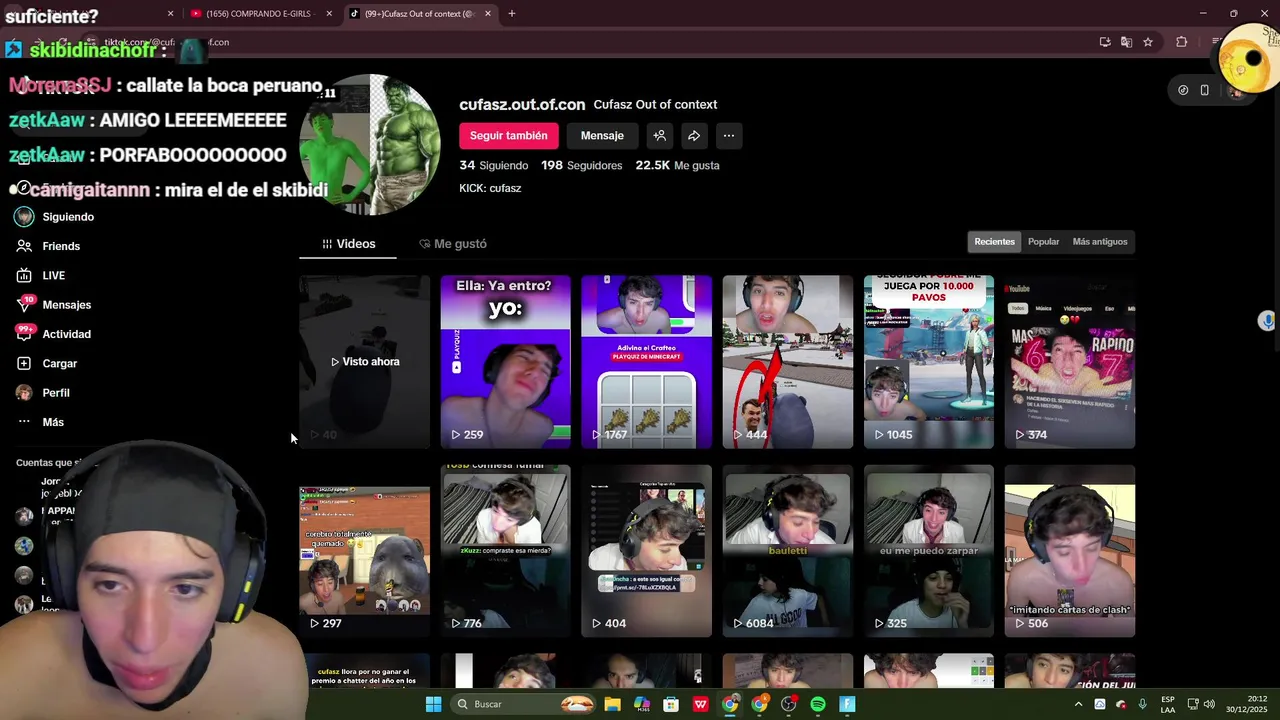Open the bauletti video with 6084 views
This screenshot has height=720, width=1280.
pos(787,551)
